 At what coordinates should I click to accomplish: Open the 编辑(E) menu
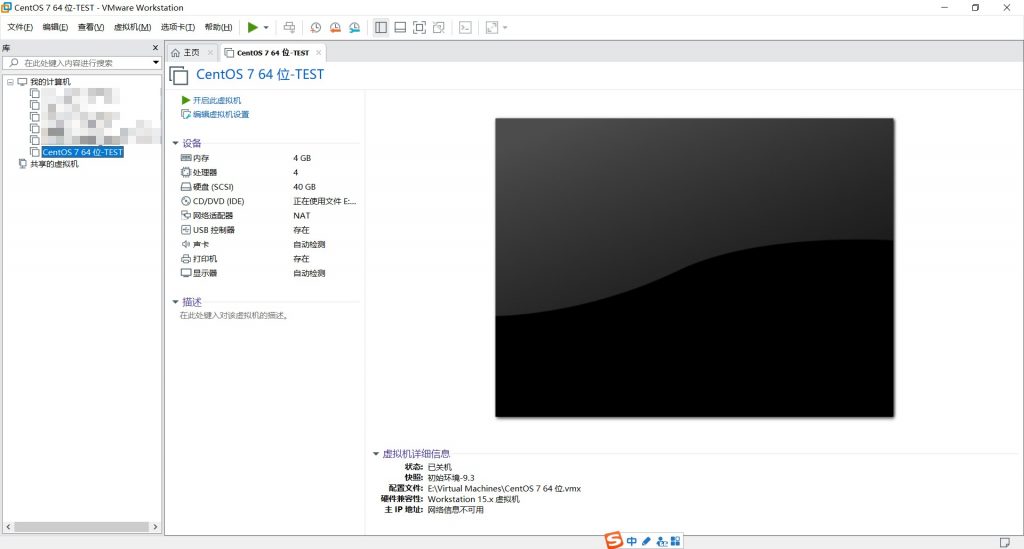point(55,27)
